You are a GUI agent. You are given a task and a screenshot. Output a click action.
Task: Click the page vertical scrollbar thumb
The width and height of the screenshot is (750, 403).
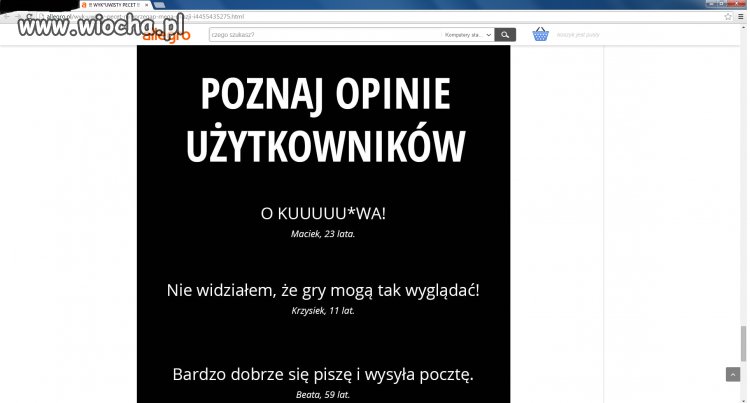(743, 343)
